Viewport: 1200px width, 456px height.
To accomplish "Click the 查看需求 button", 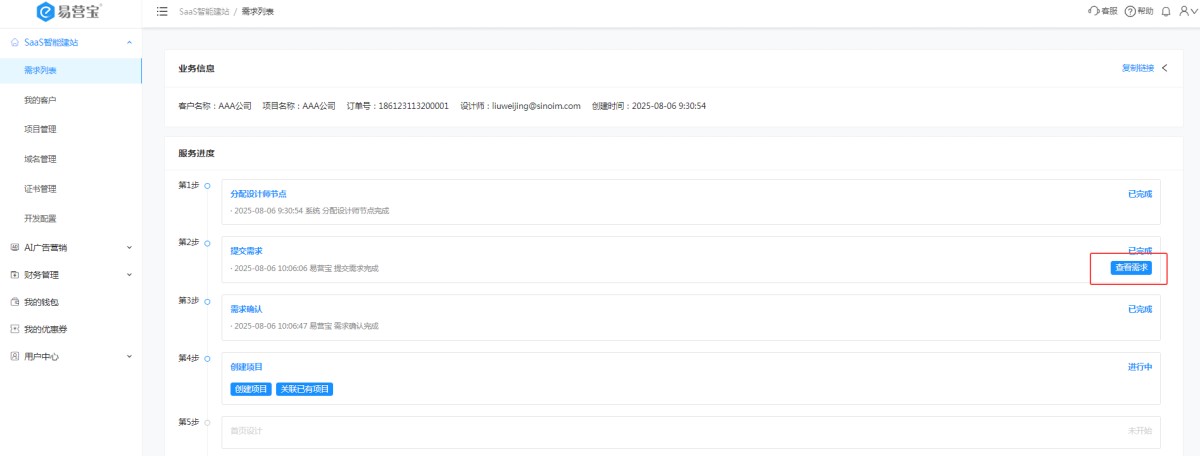I will [1131, 267].
